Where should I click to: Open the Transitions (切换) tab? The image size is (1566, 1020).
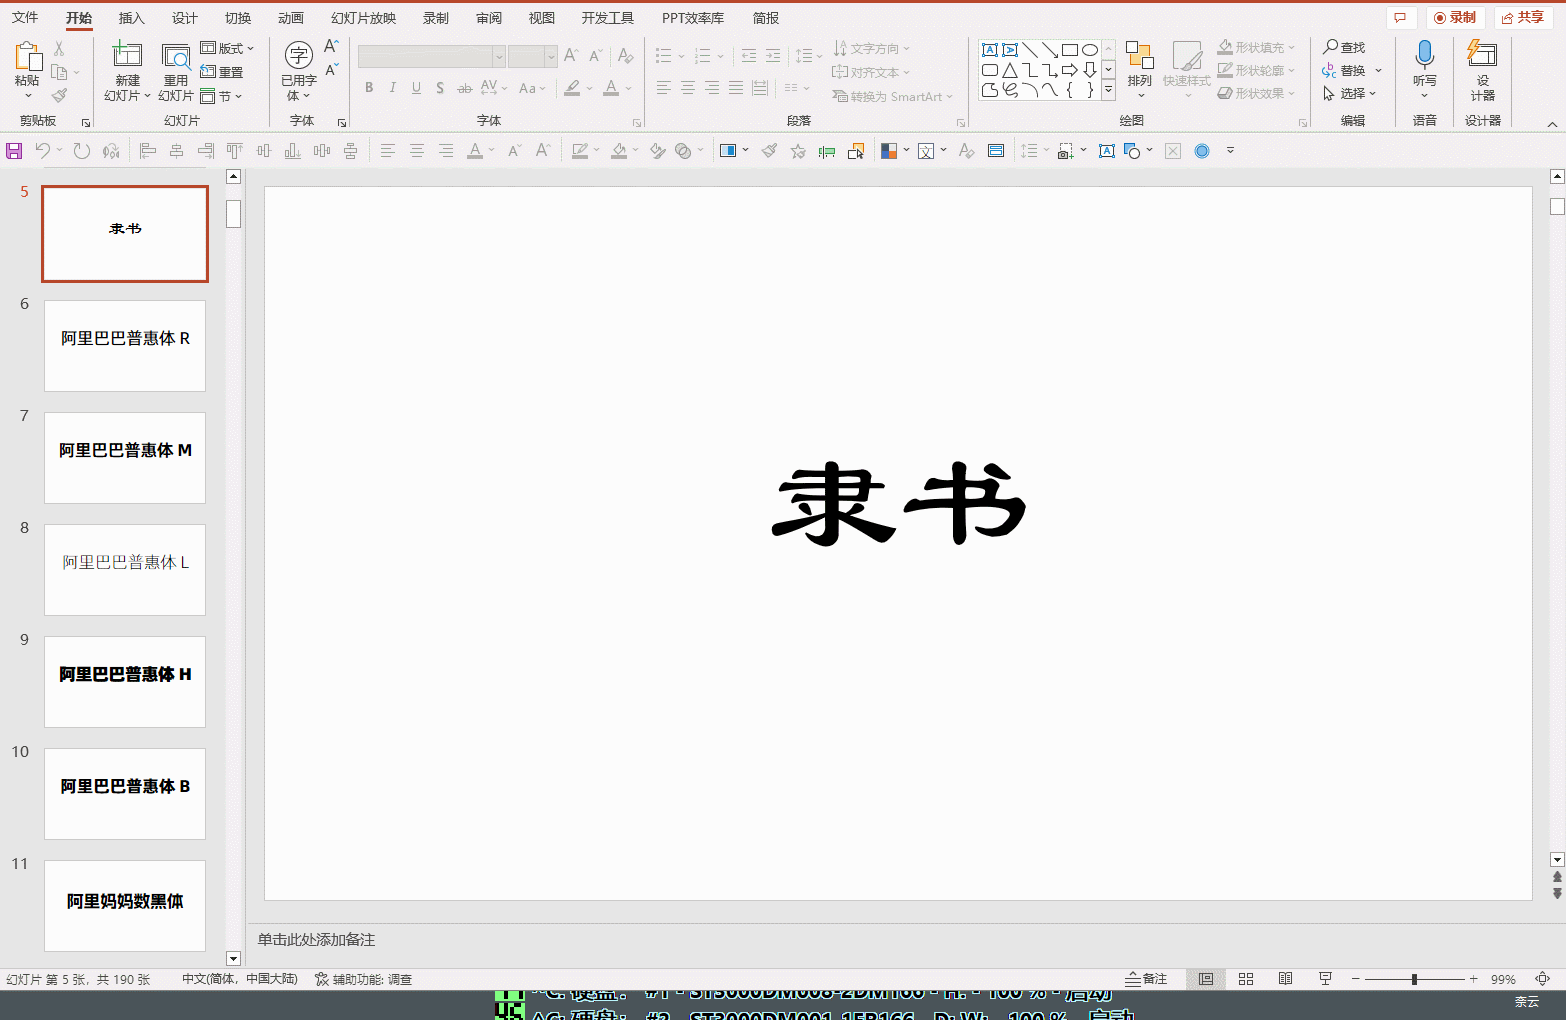pyautogui.click(x=238, y=18)
